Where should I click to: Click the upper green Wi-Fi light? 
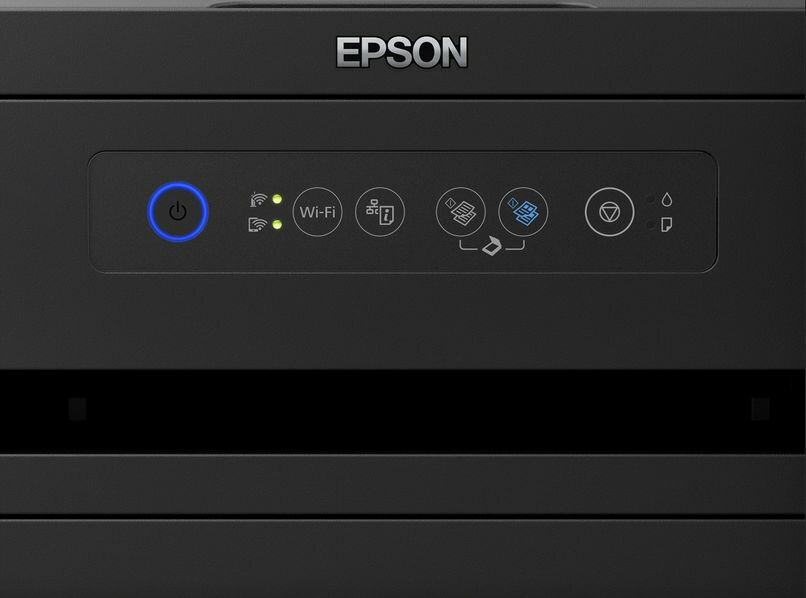[x=277, y=199]
